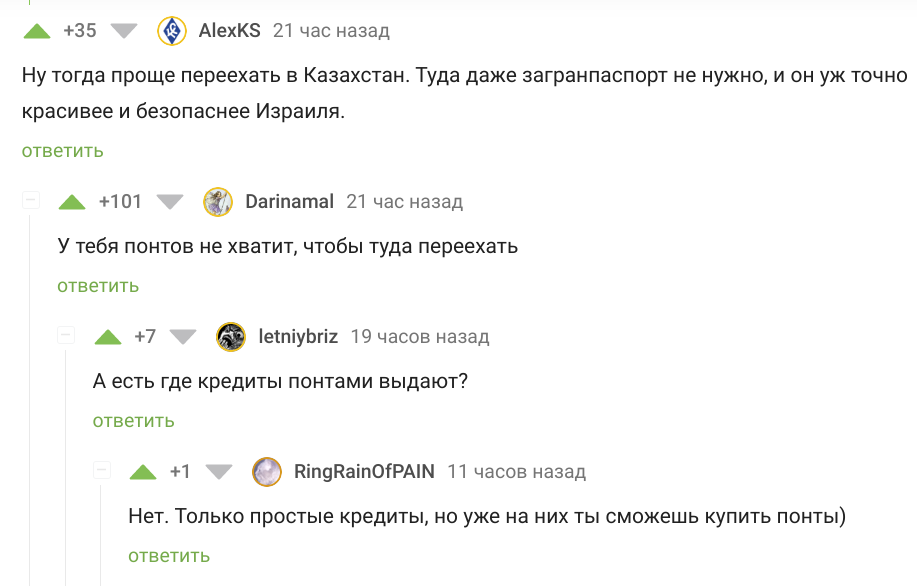
Task: Downvote letniybriz's comment
Action: coord(183,337)
